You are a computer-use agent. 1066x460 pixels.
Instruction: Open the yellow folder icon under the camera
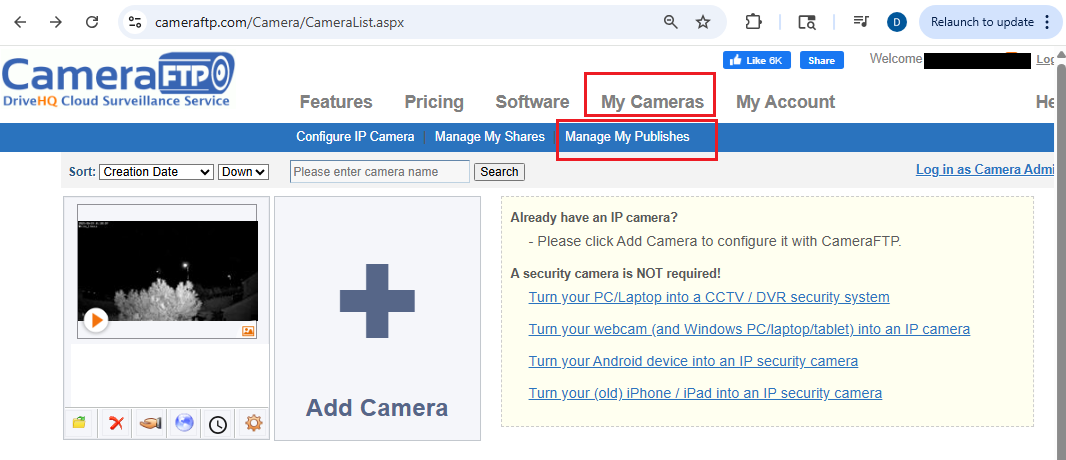[80, 423]
